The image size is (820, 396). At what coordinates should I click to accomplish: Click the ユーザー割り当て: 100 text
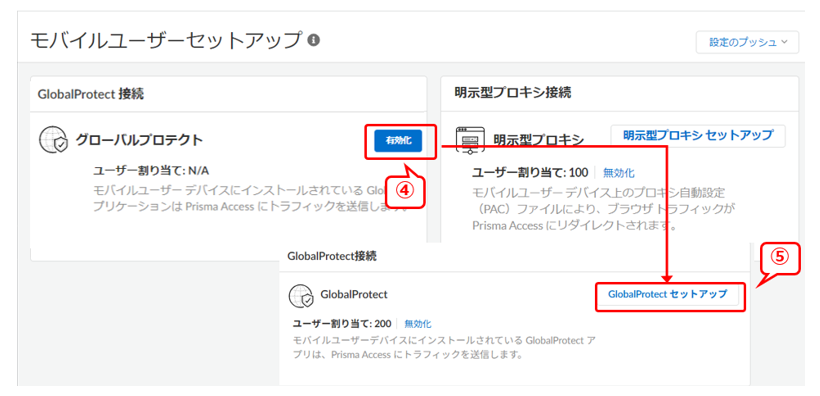530,173
